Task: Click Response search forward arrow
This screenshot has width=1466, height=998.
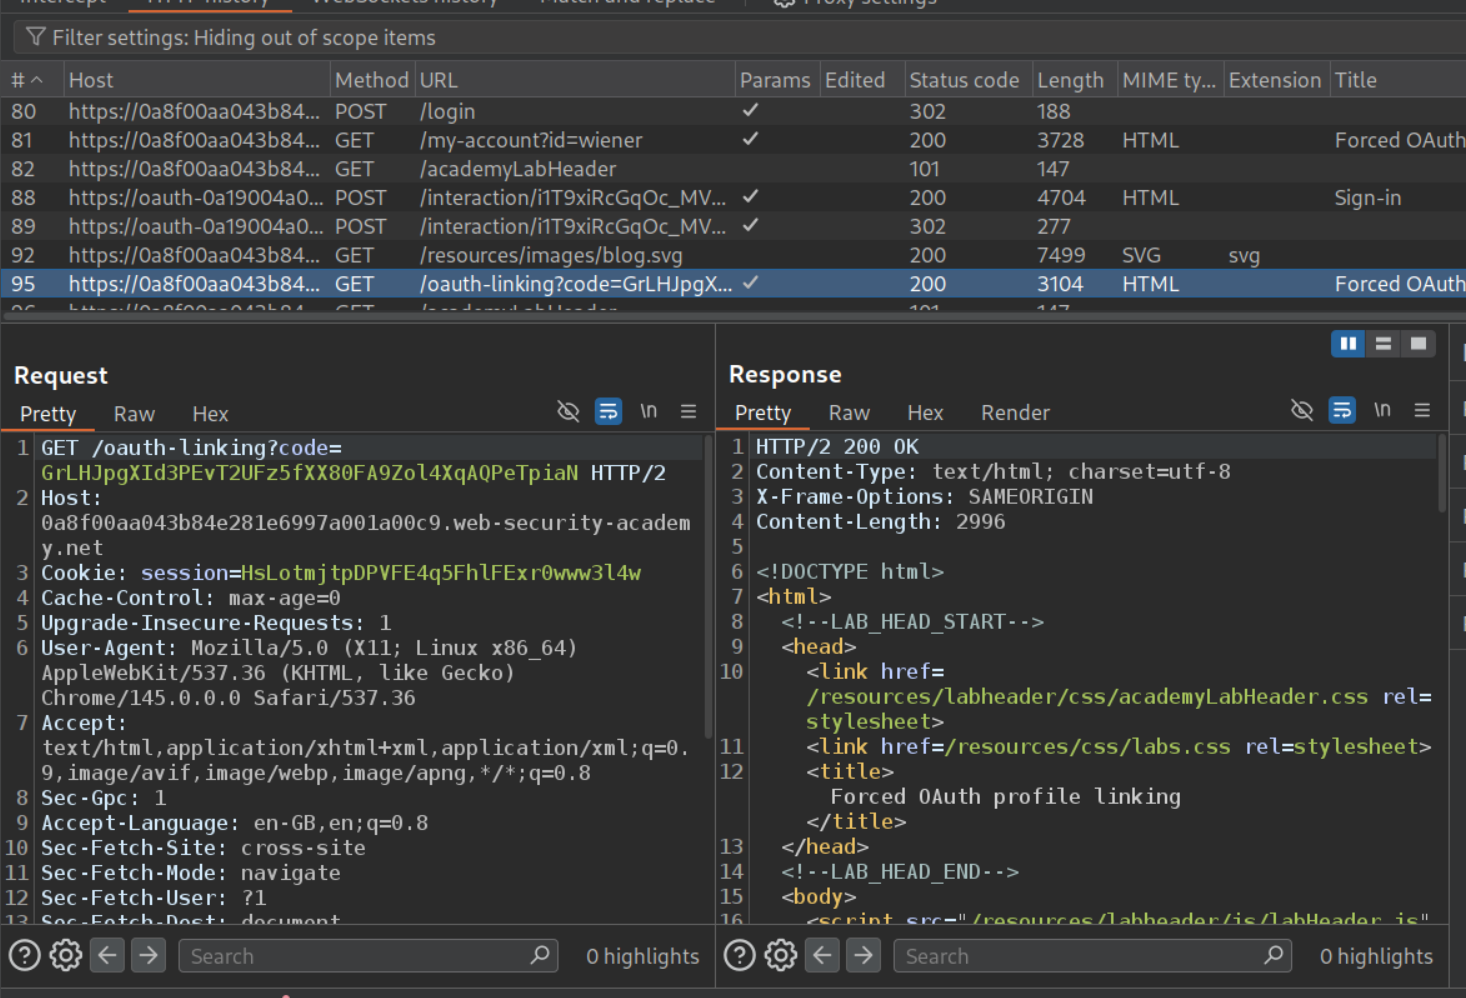Action: coord(863,956)
